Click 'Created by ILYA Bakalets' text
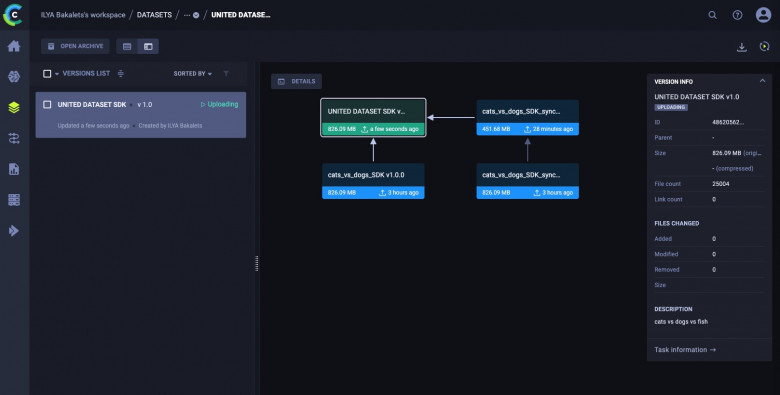This screenshot has width=780, height=395. [x=171, y=126]
